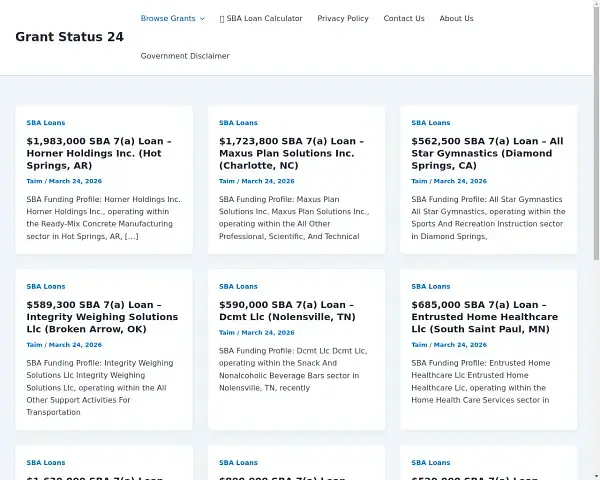Open the About Us page

tap(456, 18)
